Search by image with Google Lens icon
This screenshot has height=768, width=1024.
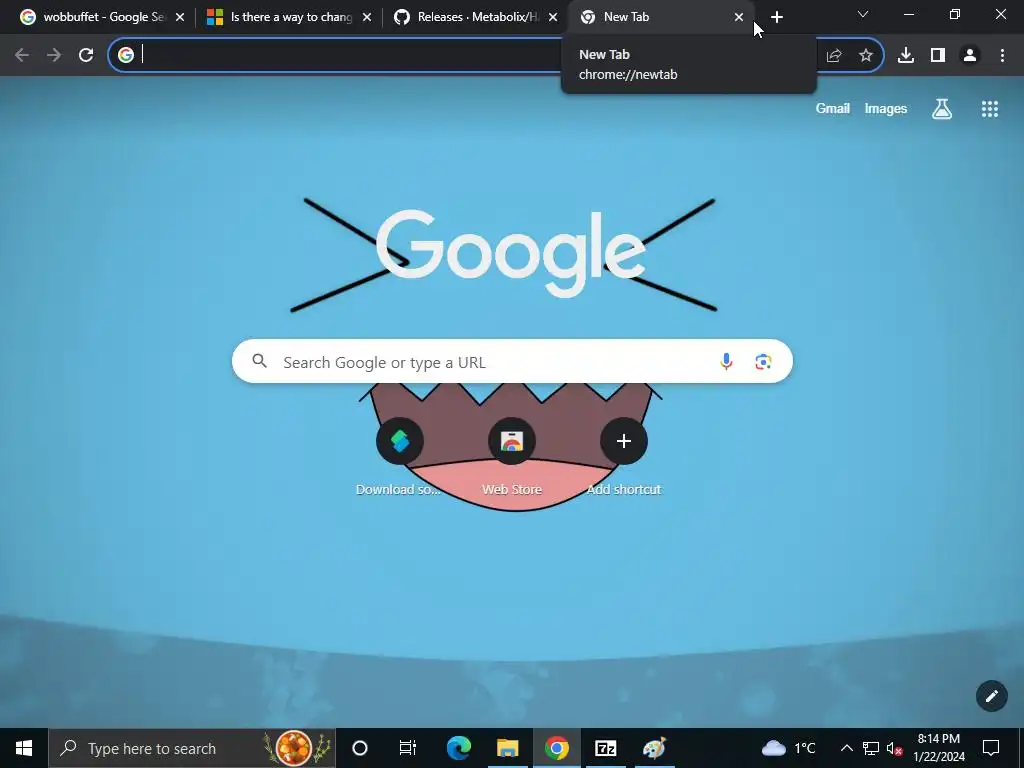763,361
